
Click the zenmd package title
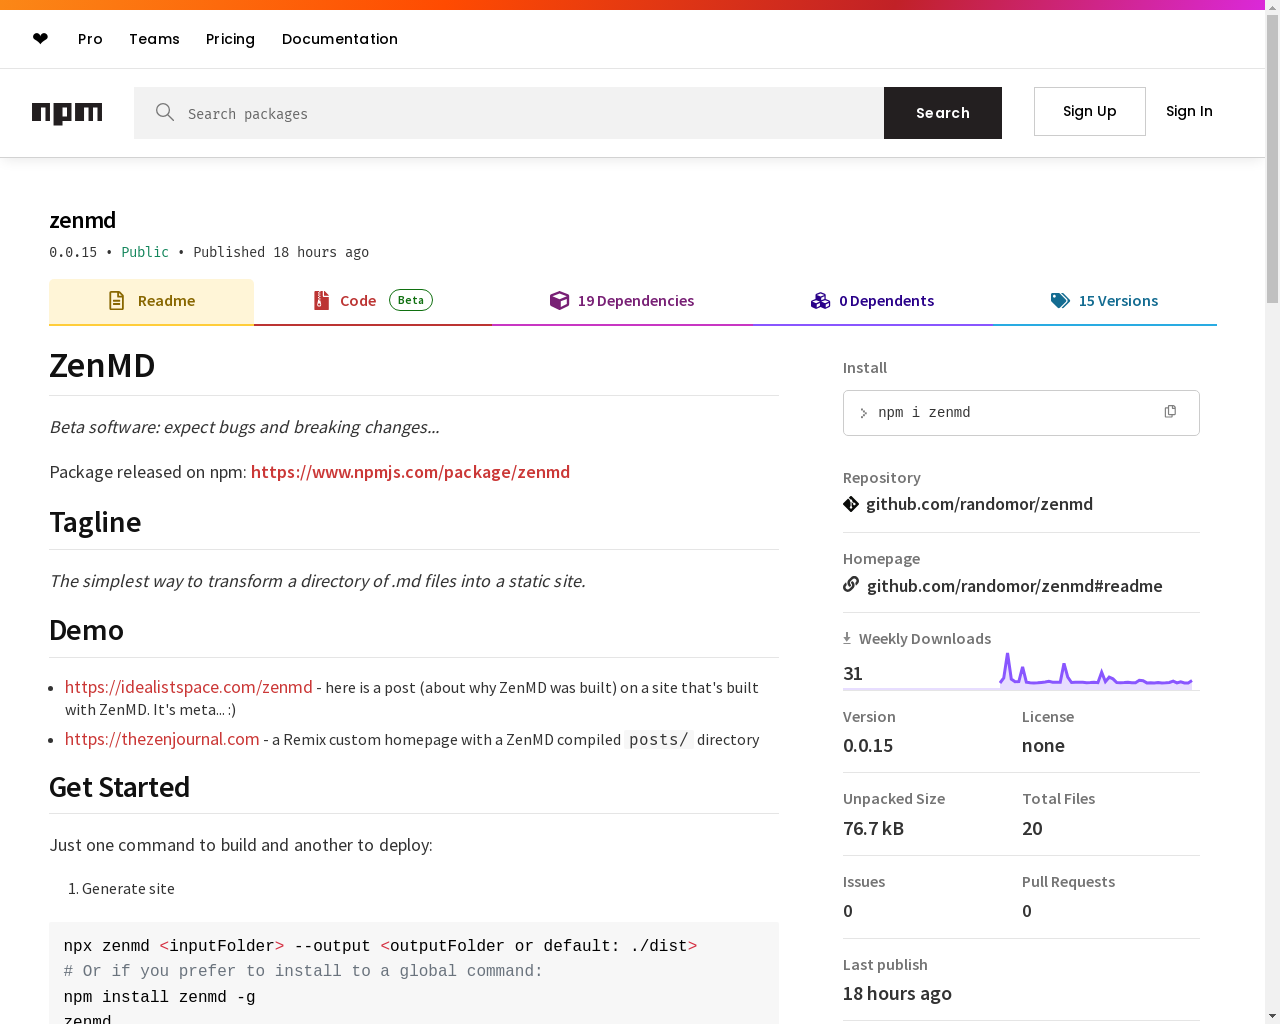83,220
